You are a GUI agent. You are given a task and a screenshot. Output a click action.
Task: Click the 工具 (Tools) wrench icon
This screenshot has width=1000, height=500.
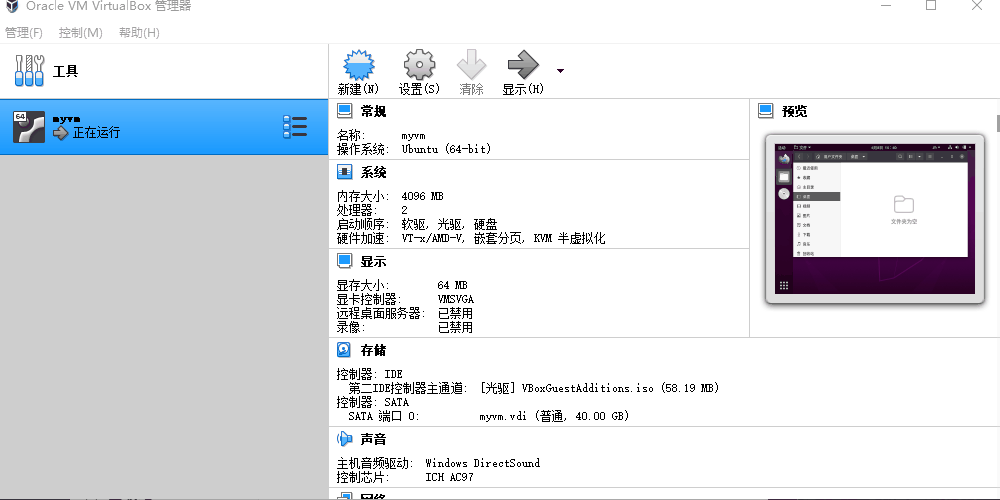(31, 71)
